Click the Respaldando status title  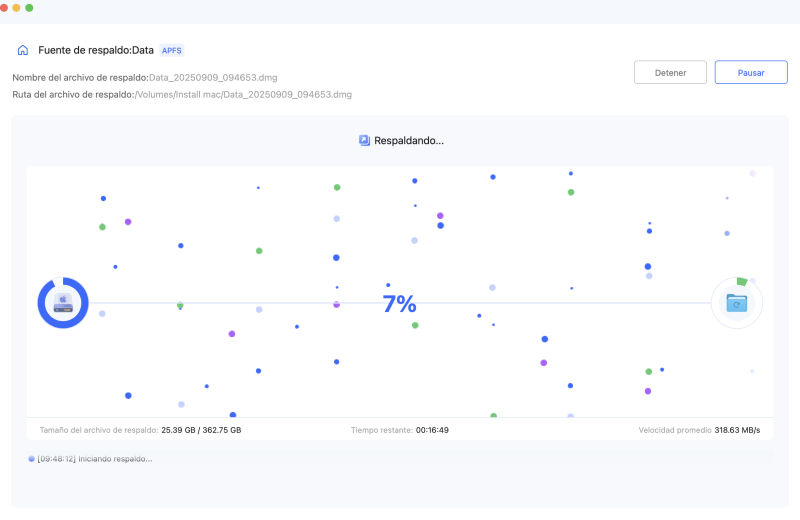[x=409, y=141]
